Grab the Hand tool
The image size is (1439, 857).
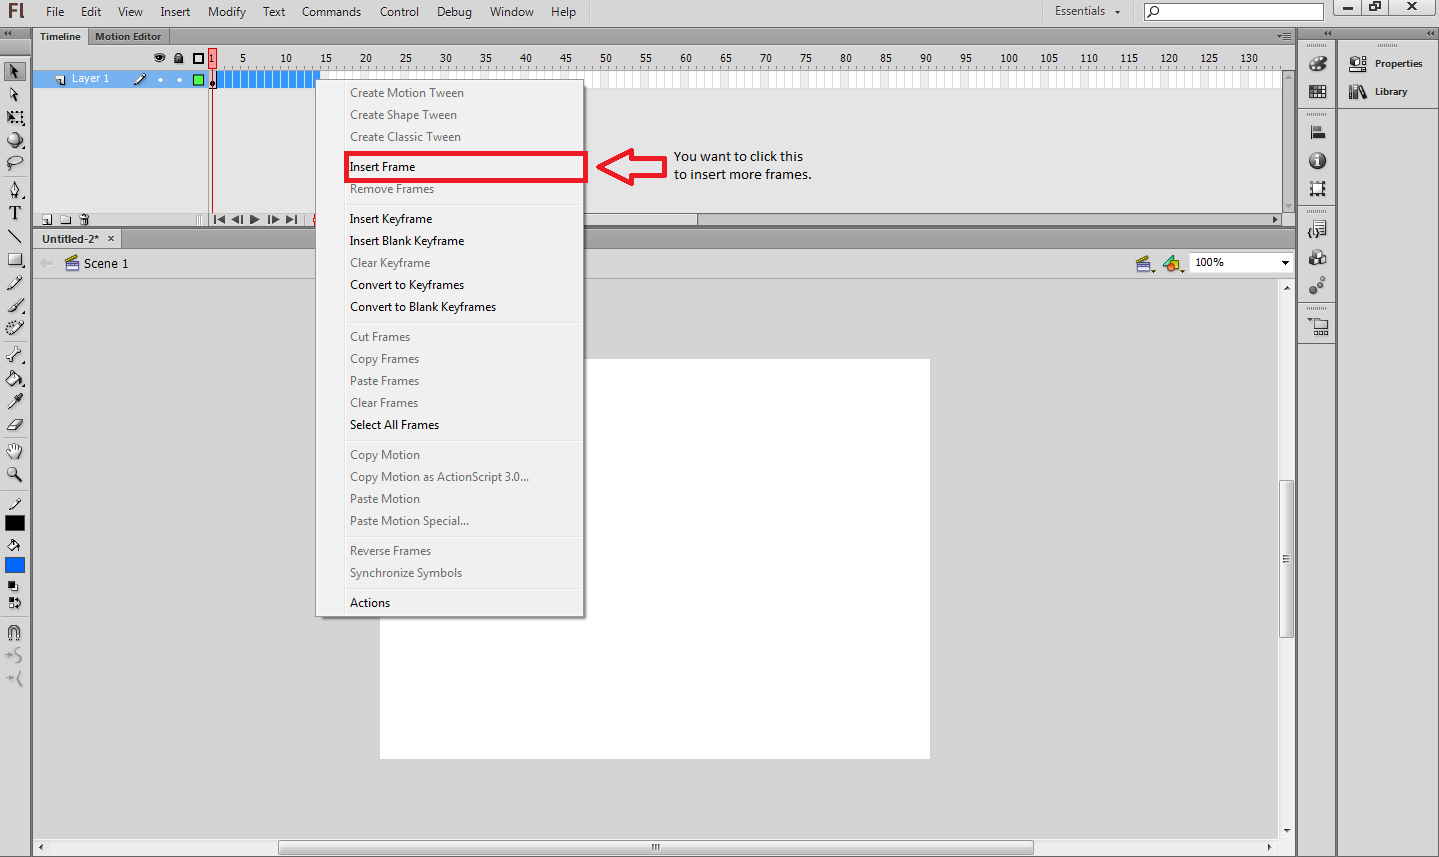[14, 450]
